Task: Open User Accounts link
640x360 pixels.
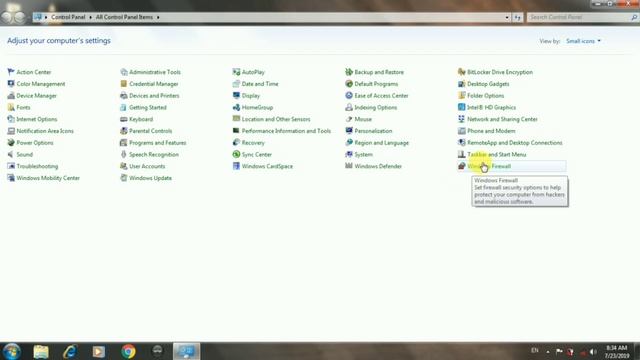Action: pos(147,166)
